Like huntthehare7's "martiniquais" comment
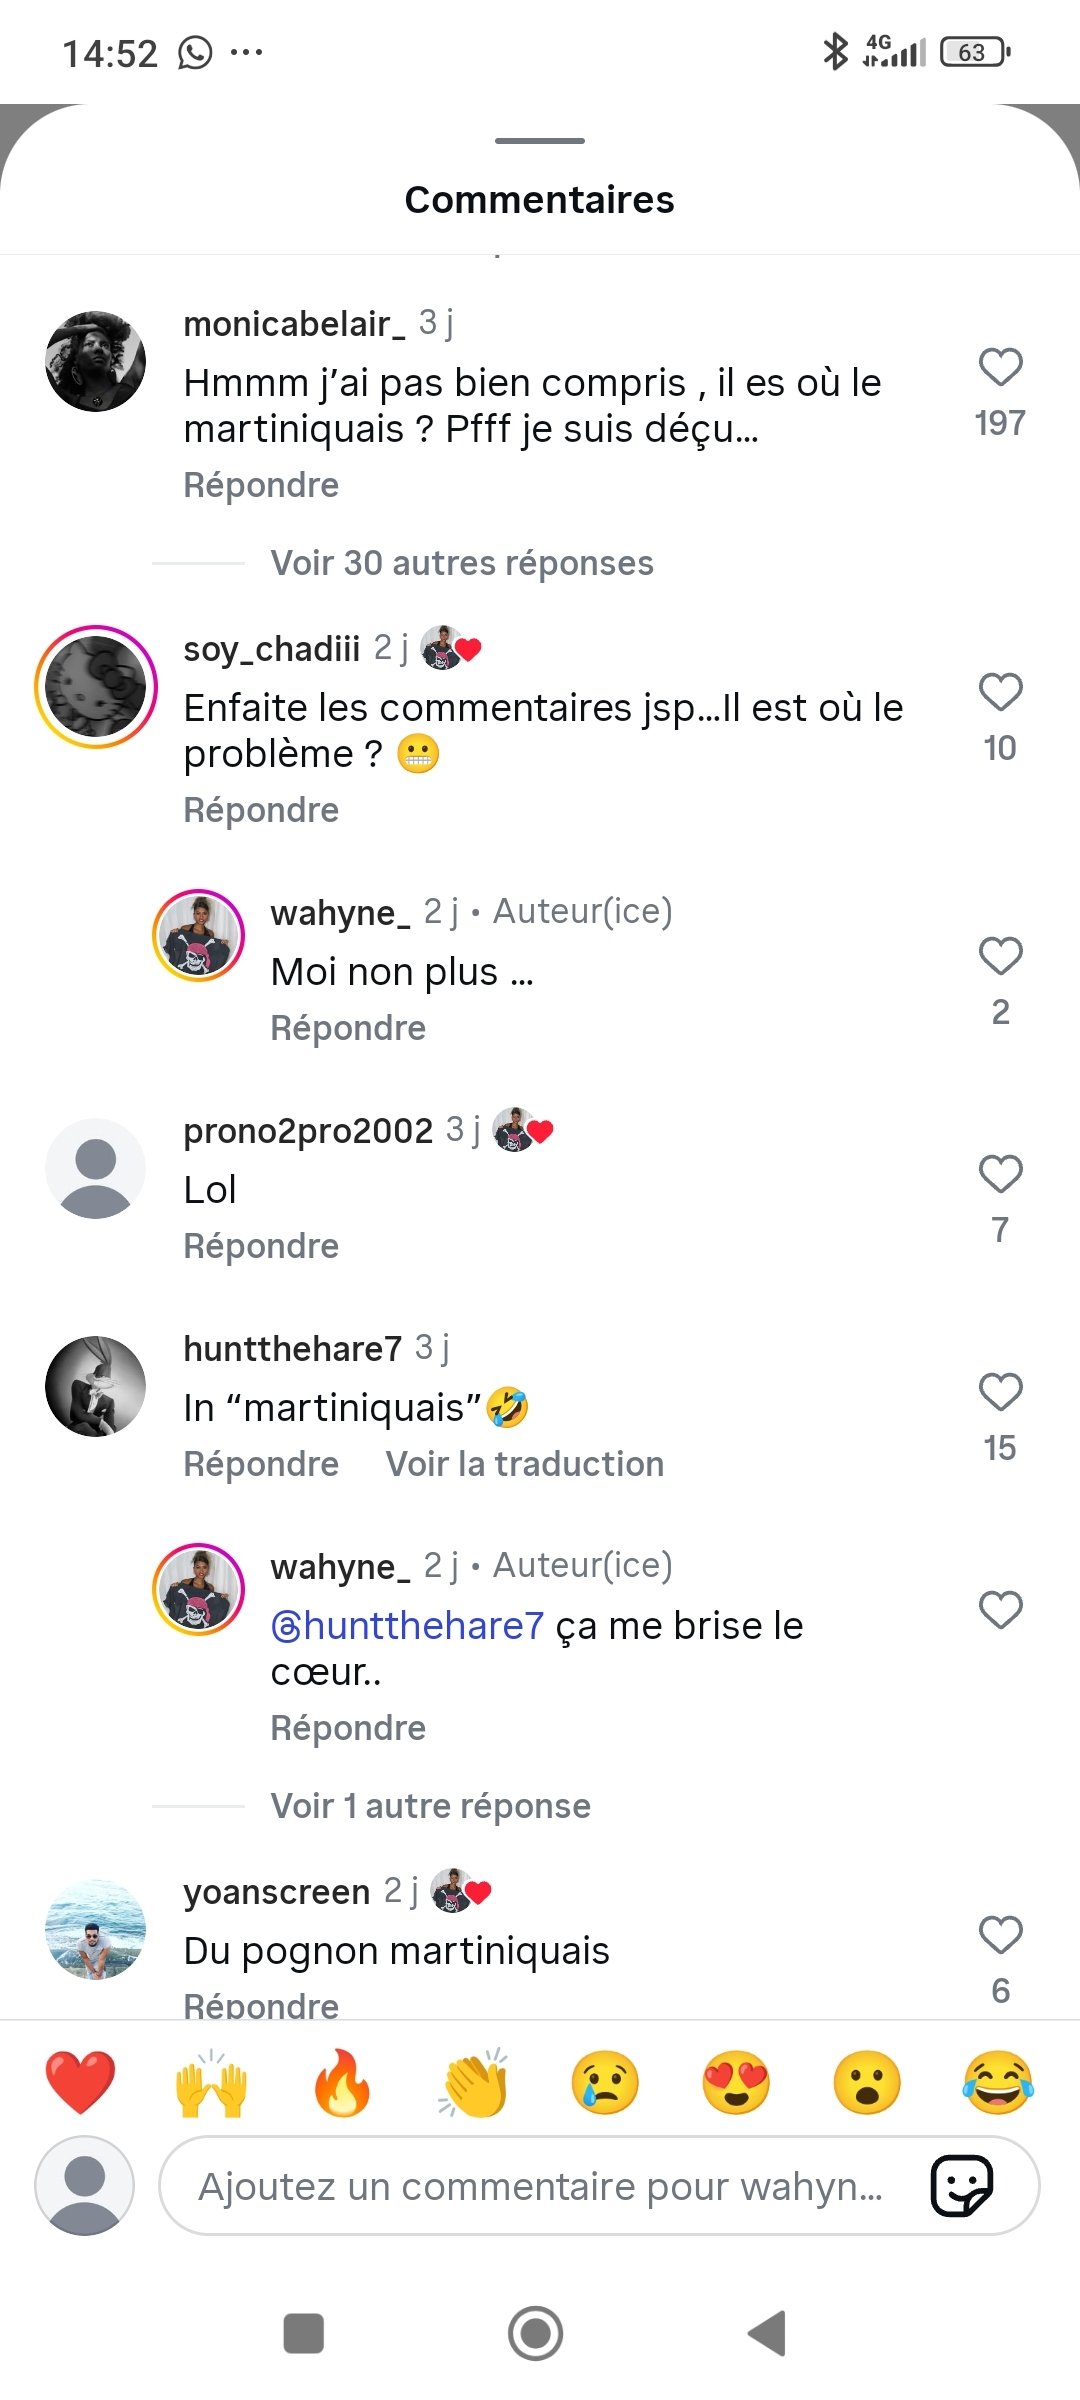Screen dimensions: 1080x2400 coord(1000,1392)
